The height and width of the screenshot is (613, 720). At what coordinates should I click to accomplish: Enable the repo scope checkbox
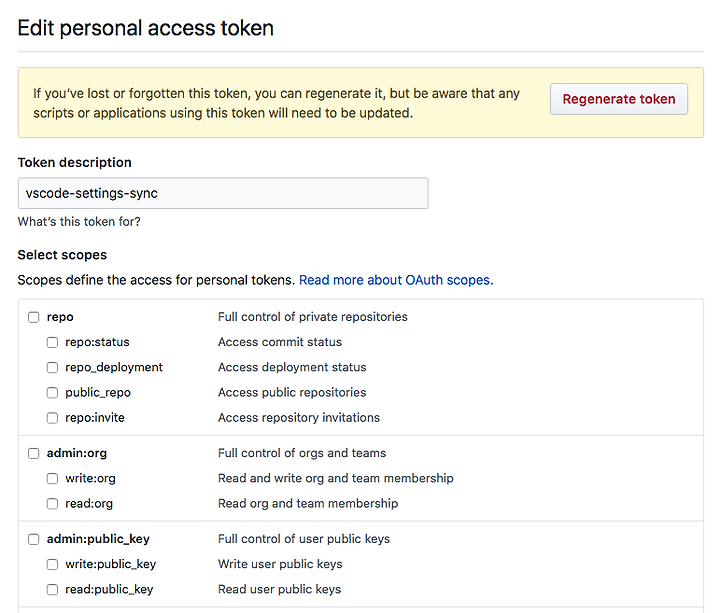33,317
